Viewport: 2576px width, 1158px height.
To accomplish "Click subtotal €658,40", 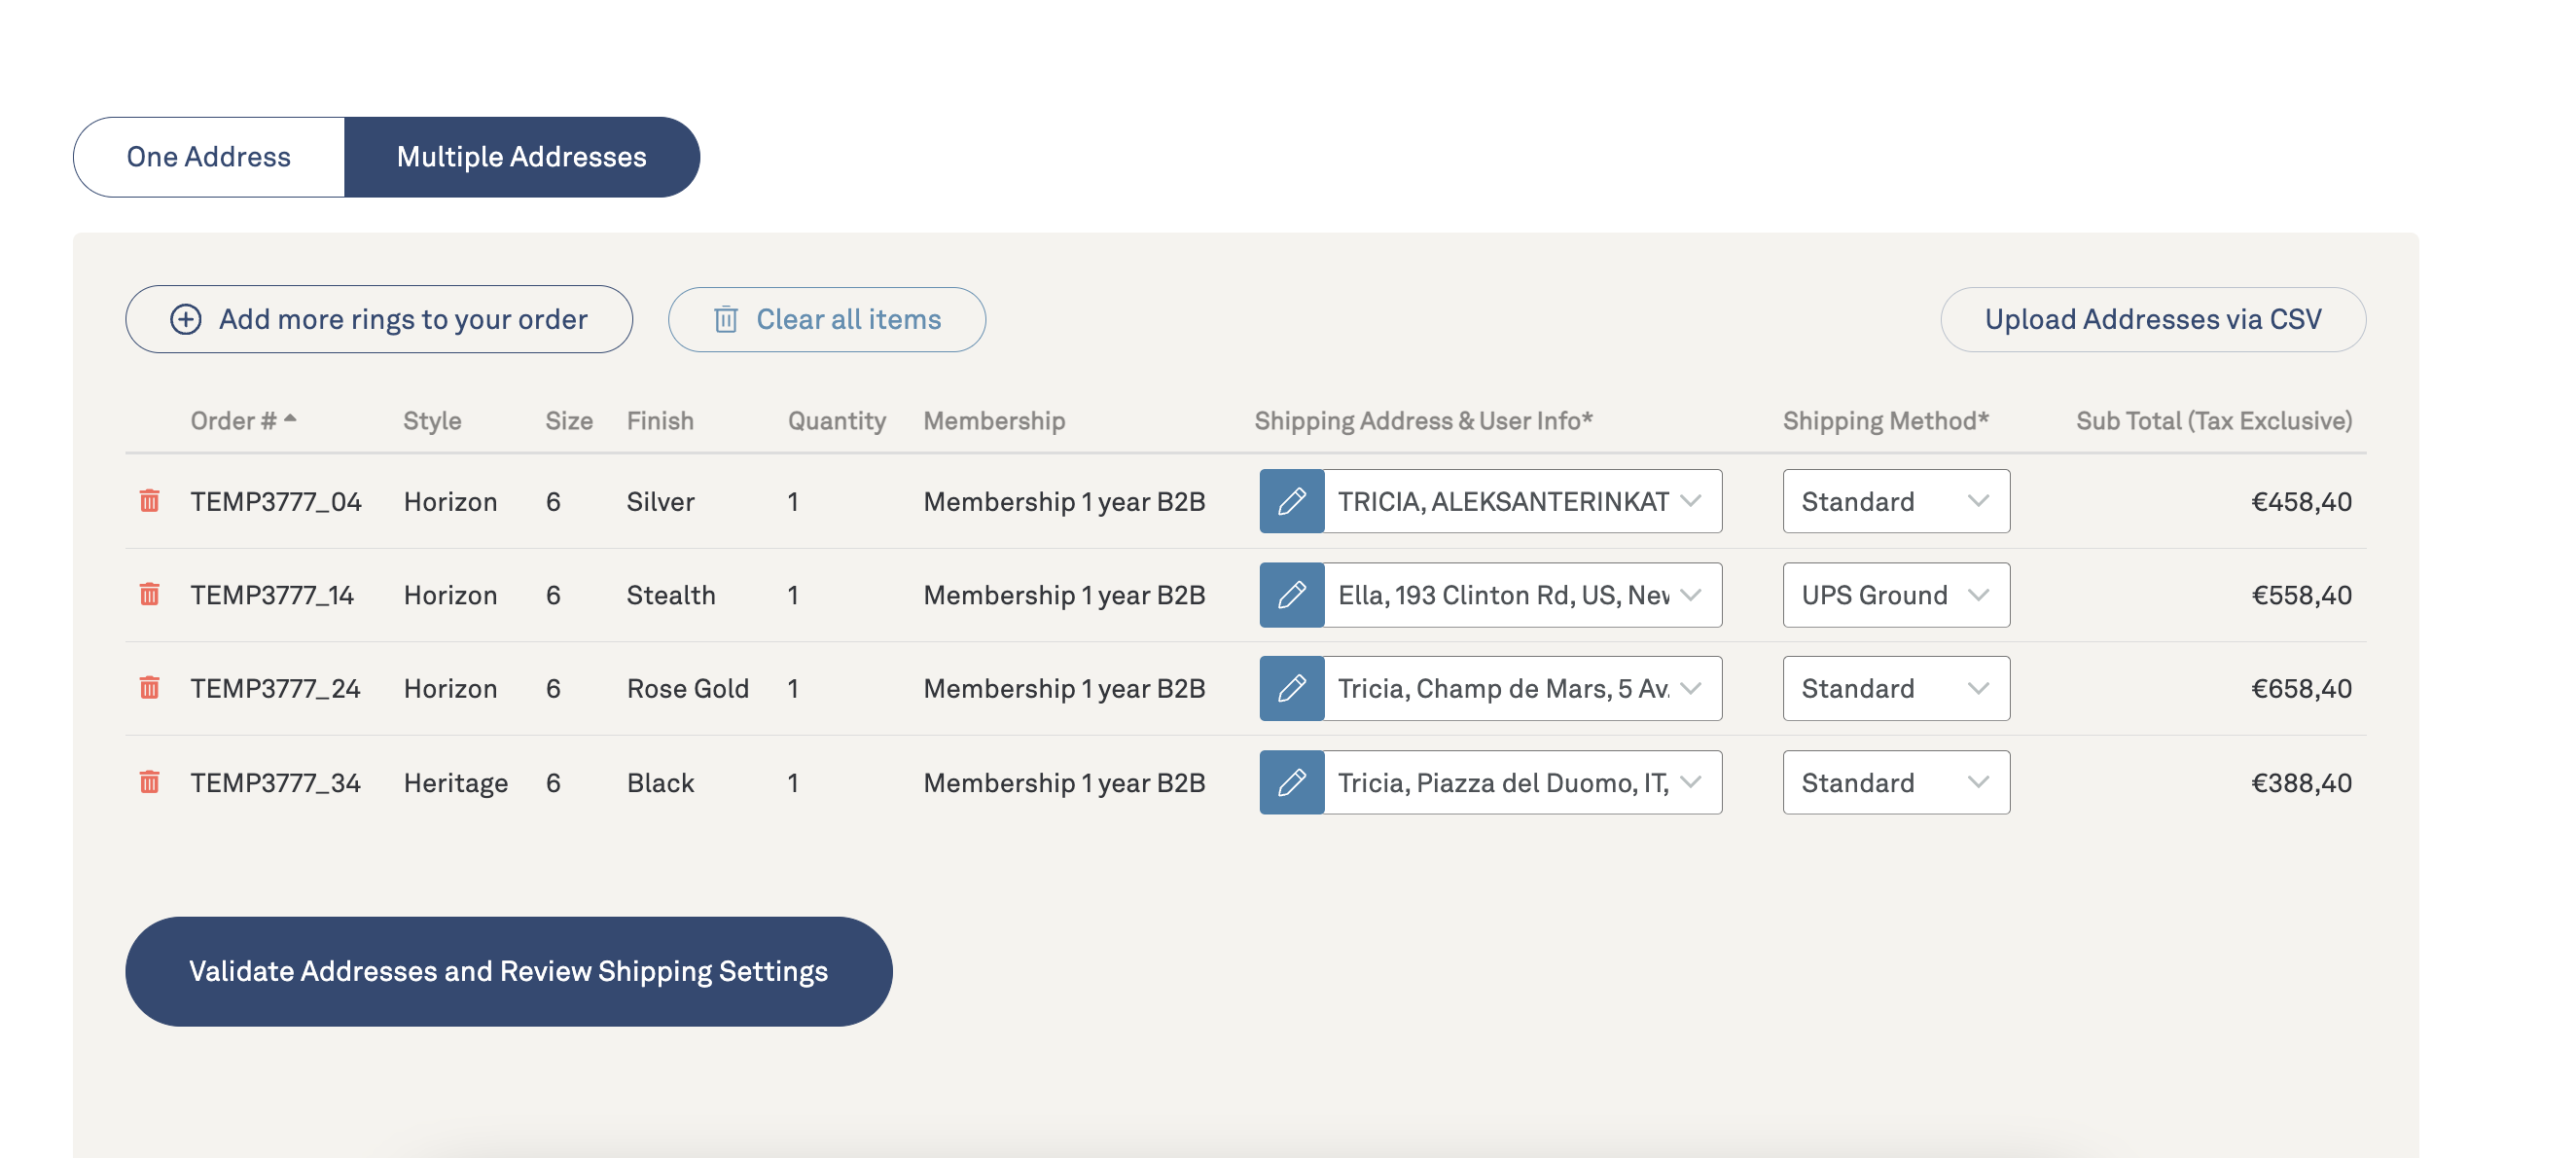I will 2301,688.
